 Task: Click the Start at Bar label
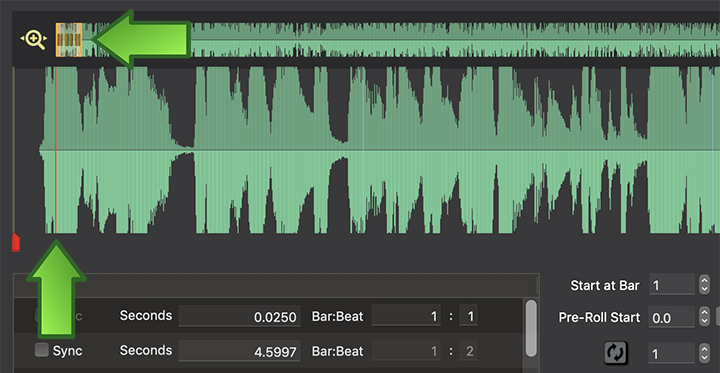604,285
